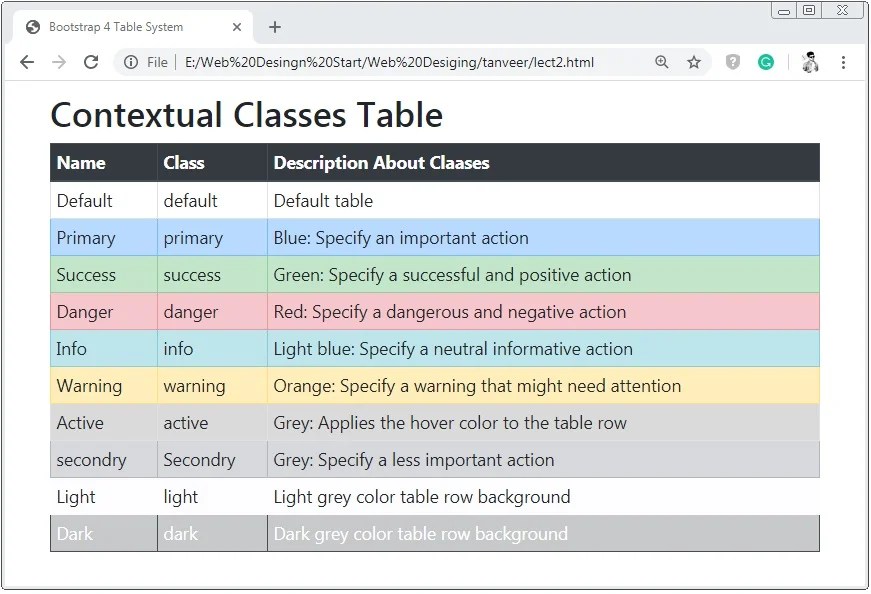
Task: Reload the lect2.html page
Action: click(91, 62)
